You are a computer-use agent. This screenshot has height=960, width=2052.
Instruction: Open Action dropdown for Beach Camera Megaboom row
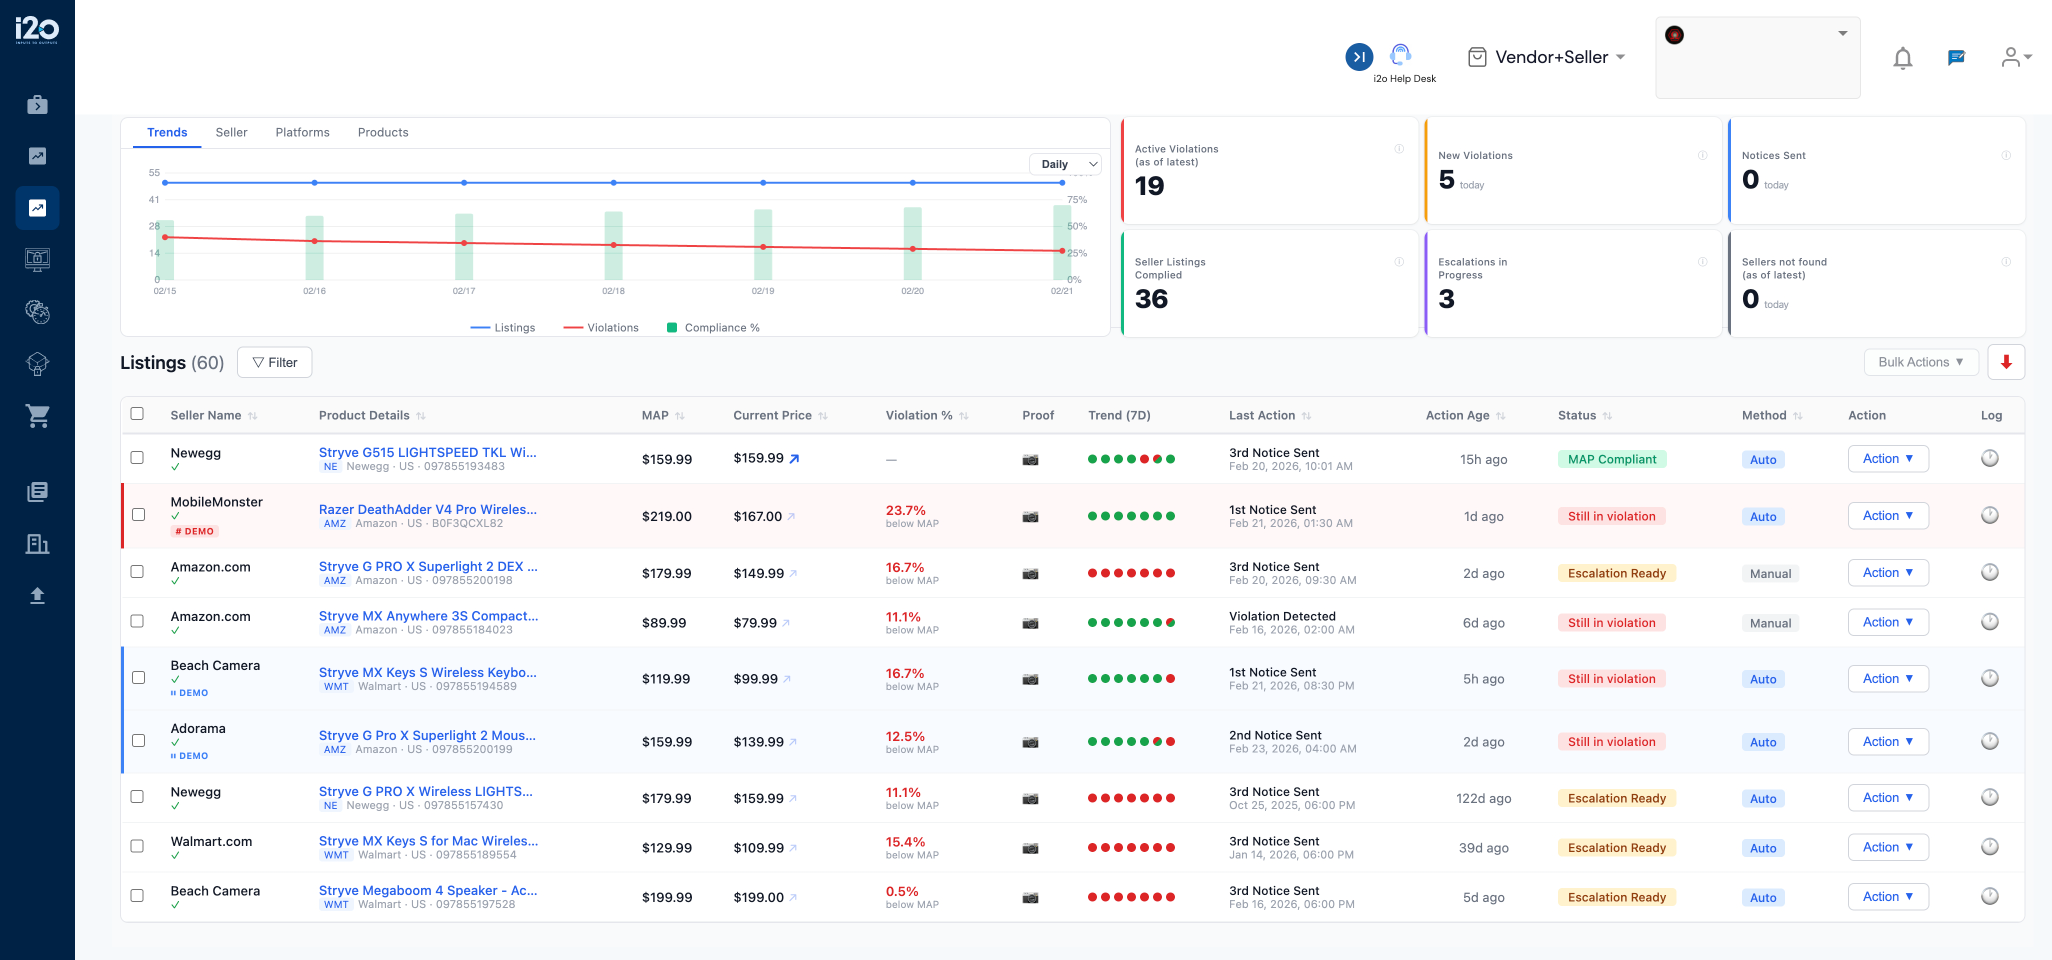pos(1888,897)
